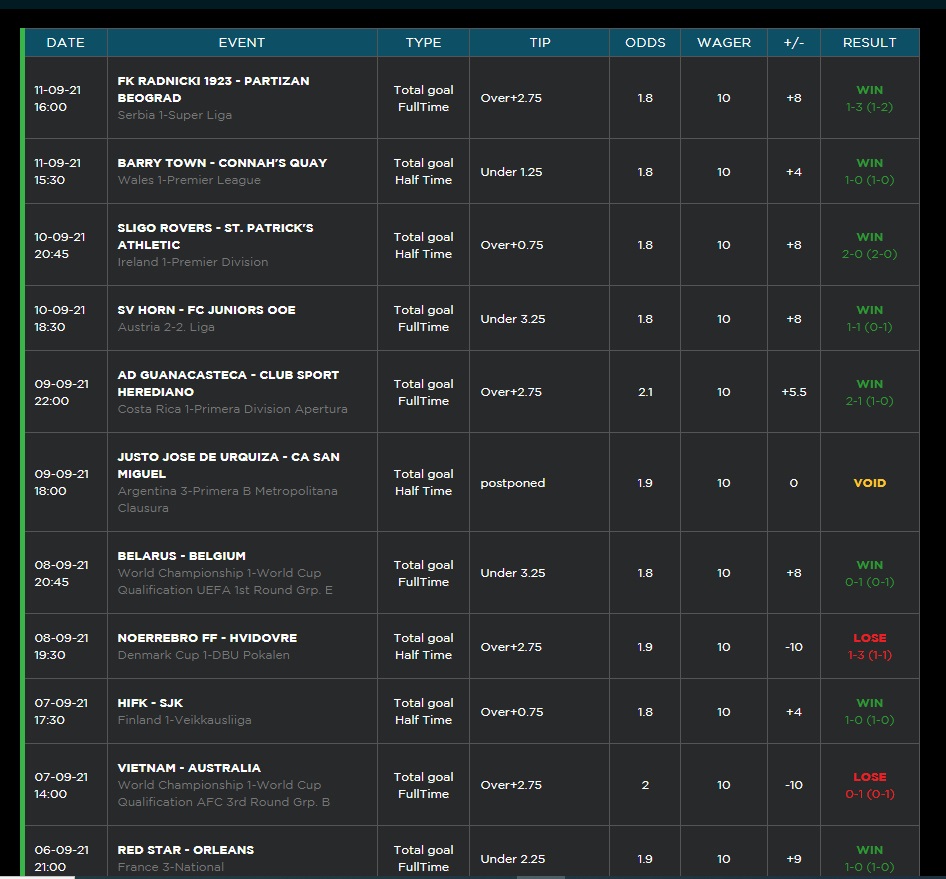This screenshot has width=946, height=879.
Task: Click the WIN 2-0 (2-0) result
Action: [x=869, y=246]
